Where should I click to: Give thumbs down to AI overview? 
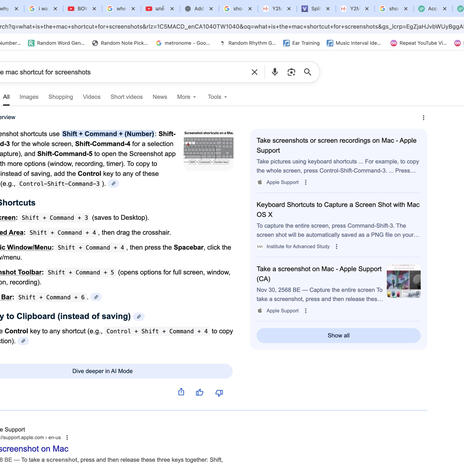[x=219, y=393]
